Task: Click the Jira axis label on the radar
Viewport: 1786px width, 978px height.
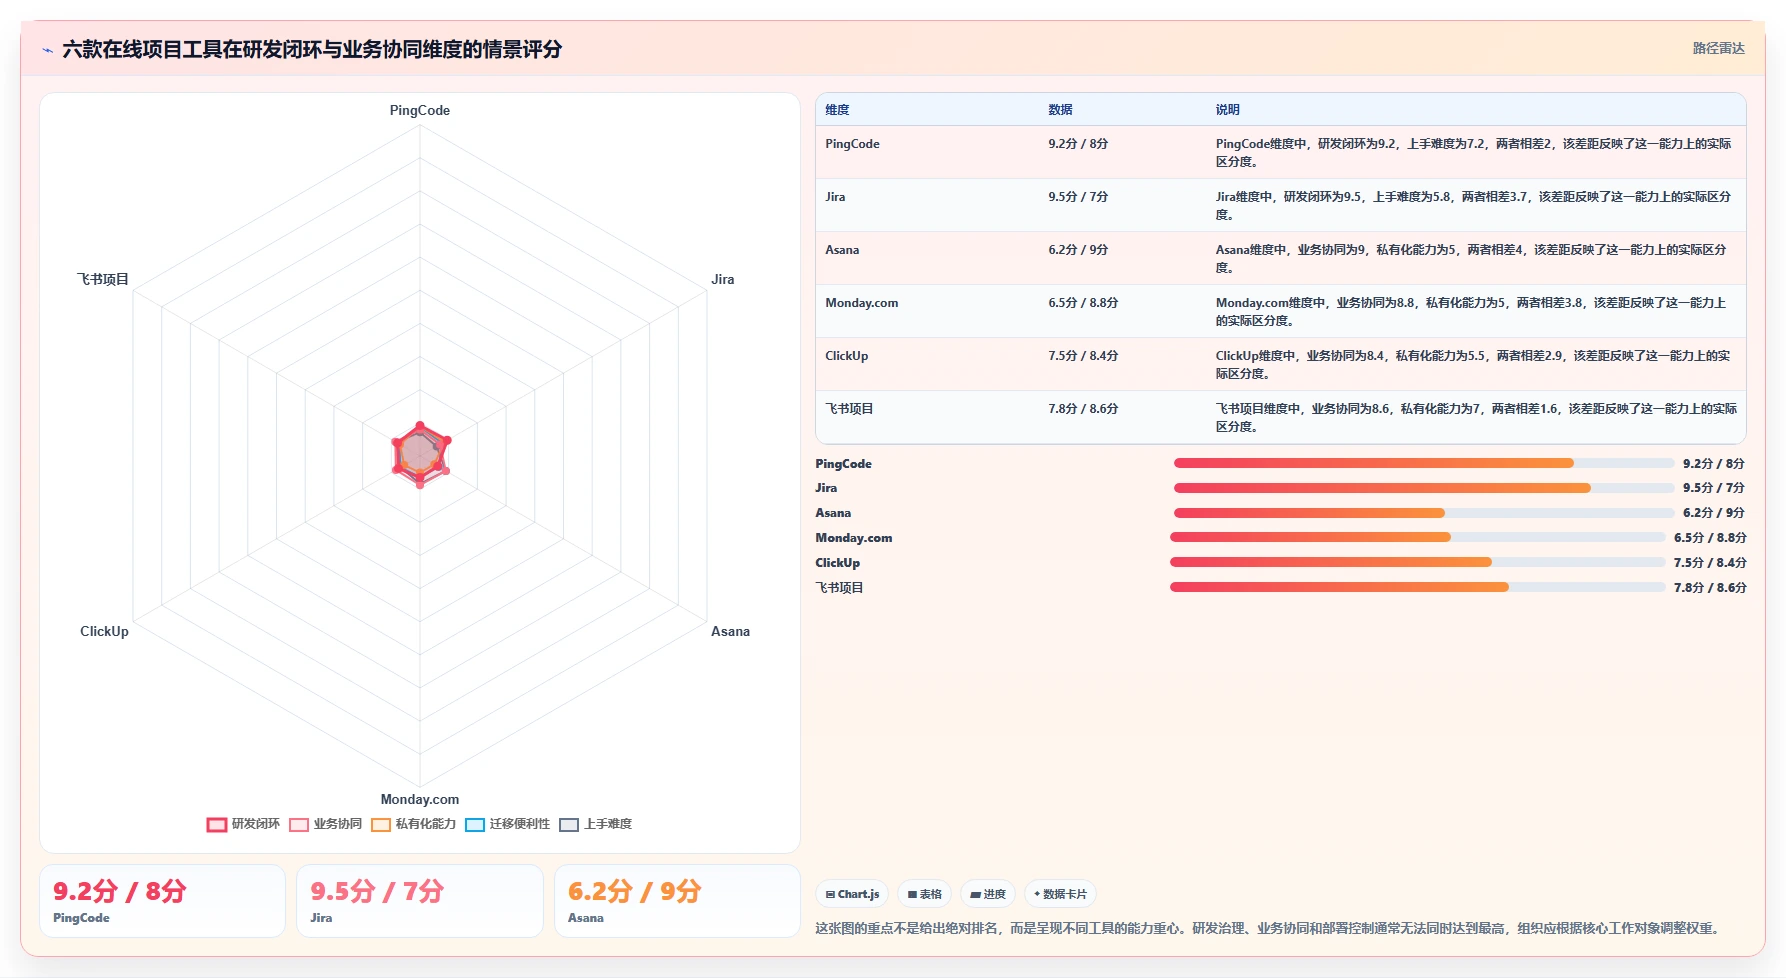Action: pos(723,280)
